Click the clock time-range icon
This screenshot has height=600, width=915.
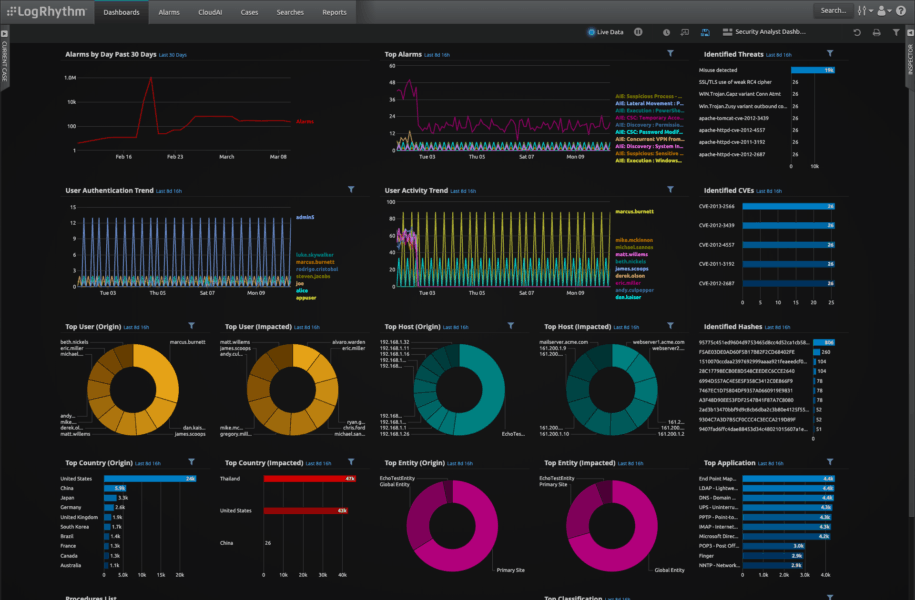(x=667, y=32)
